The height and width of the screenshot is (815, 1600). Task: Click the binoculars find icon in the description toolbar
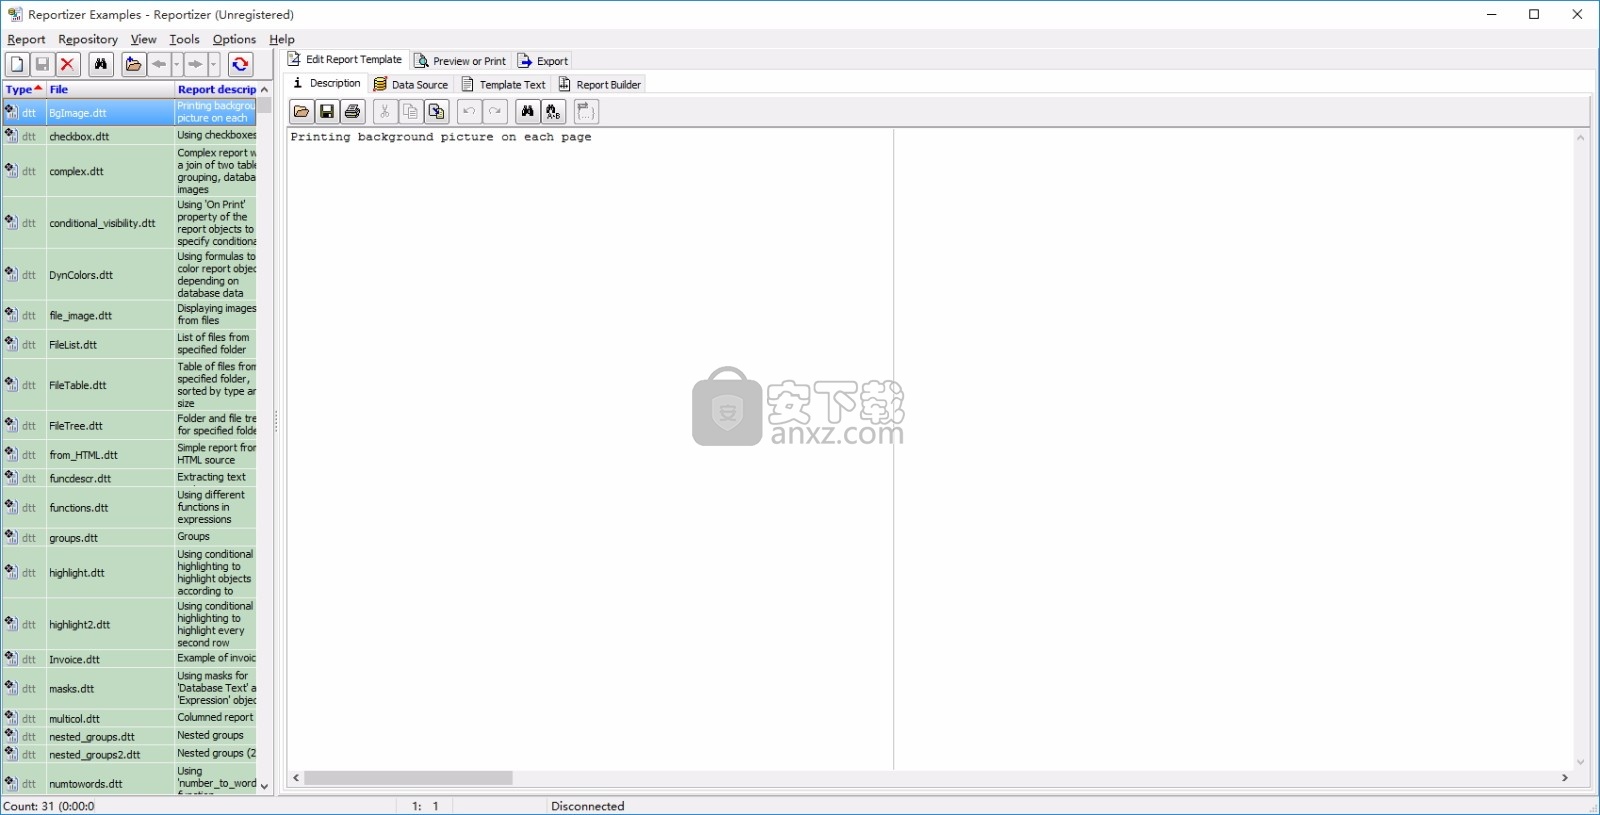pyautogui.click(x=528, y=112)
